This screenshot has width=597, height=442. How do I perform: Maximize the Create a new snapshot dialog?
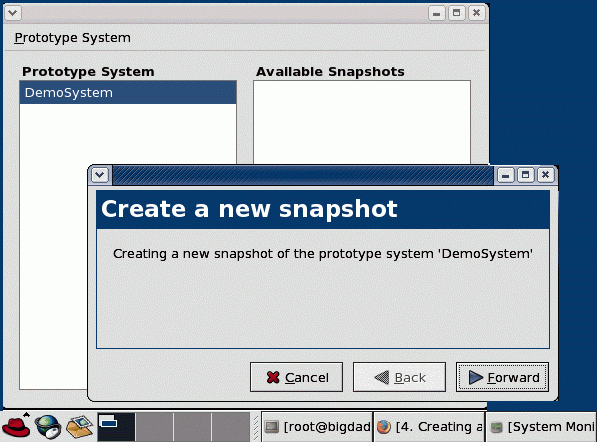[525, 175]
